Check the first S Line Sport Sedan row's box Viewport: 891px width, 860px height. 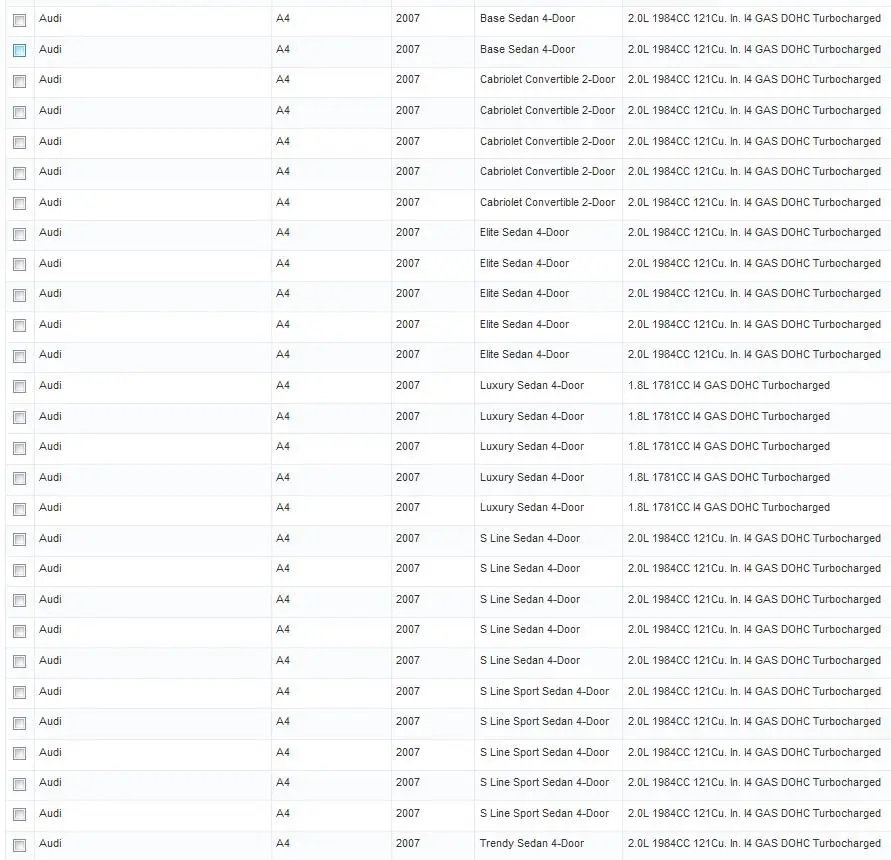pos(19,692)
